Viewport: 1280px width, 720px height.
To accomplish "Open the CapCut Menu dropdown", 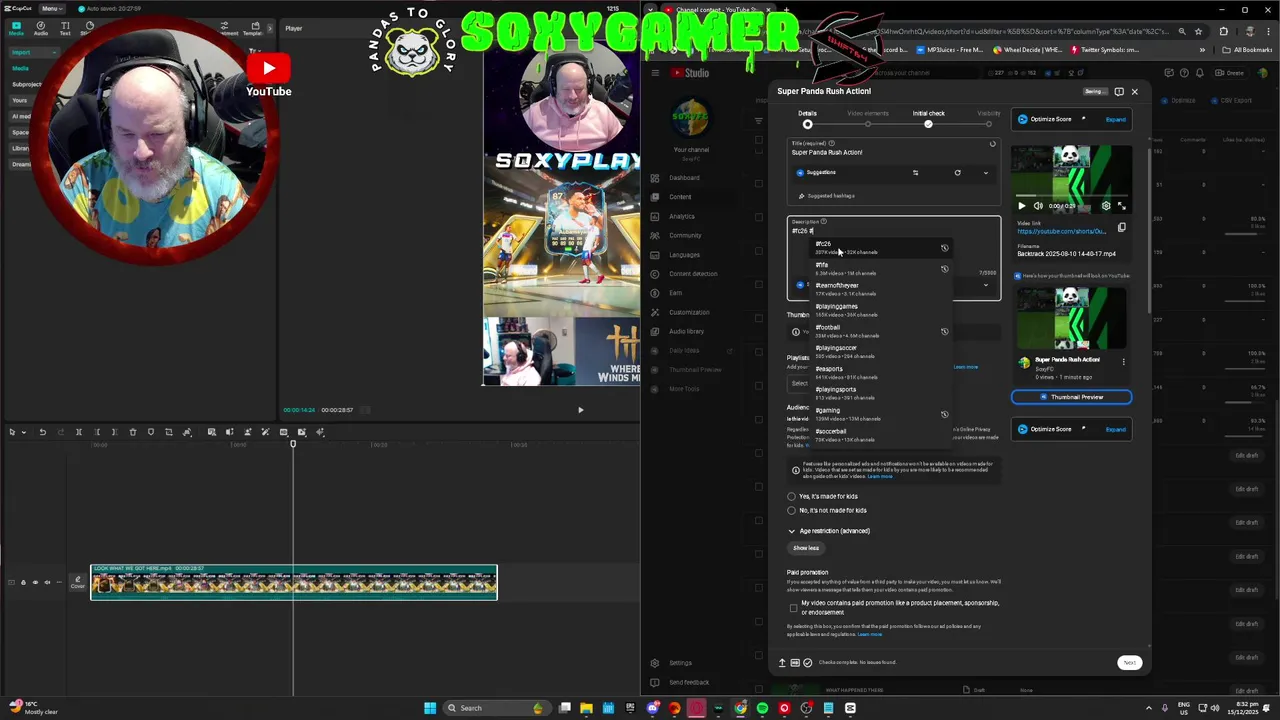I will coord(50,9).
